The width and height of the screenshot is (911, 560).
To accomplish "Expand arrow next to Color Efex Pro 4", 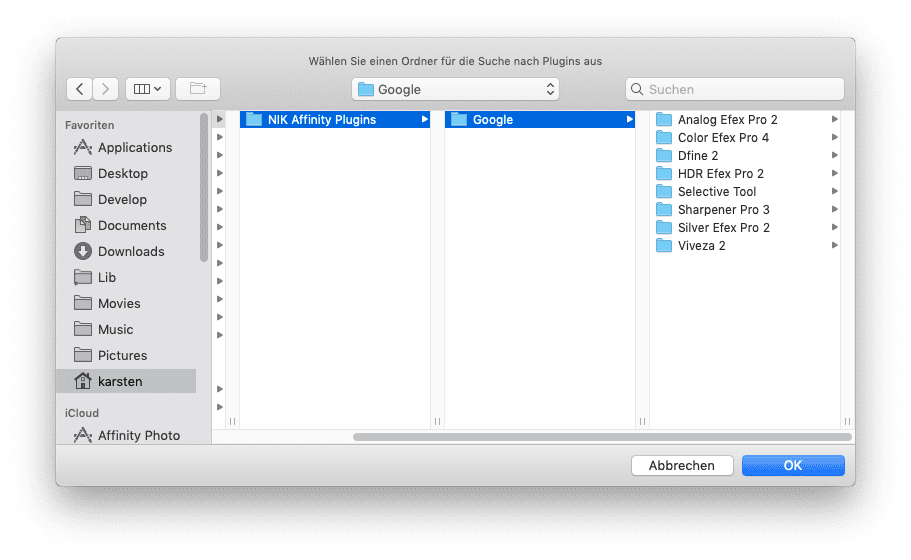I will 834,137.
